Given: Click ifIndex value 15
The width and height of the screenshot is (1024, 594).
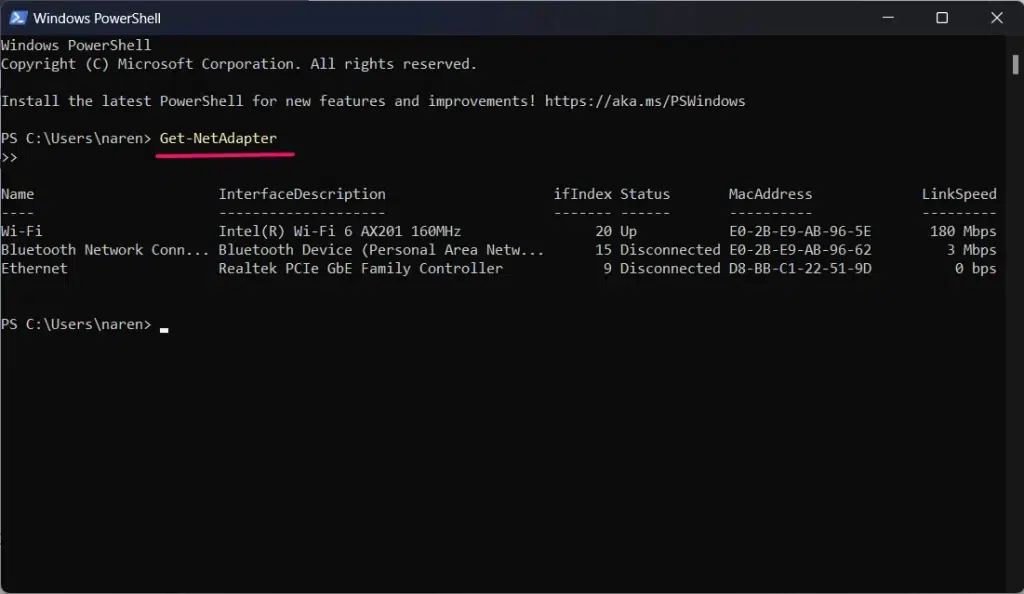Looking at the screenshot, I should [x=603, y=250].
